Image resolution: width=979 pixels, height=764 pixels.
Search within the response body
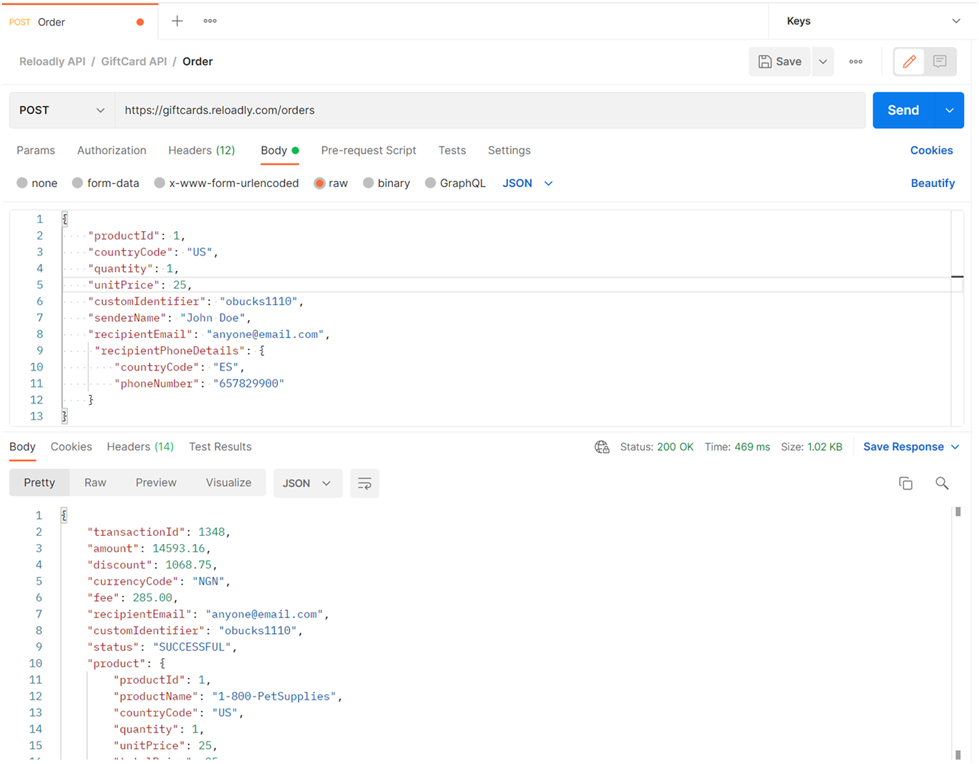coord(942,483)
